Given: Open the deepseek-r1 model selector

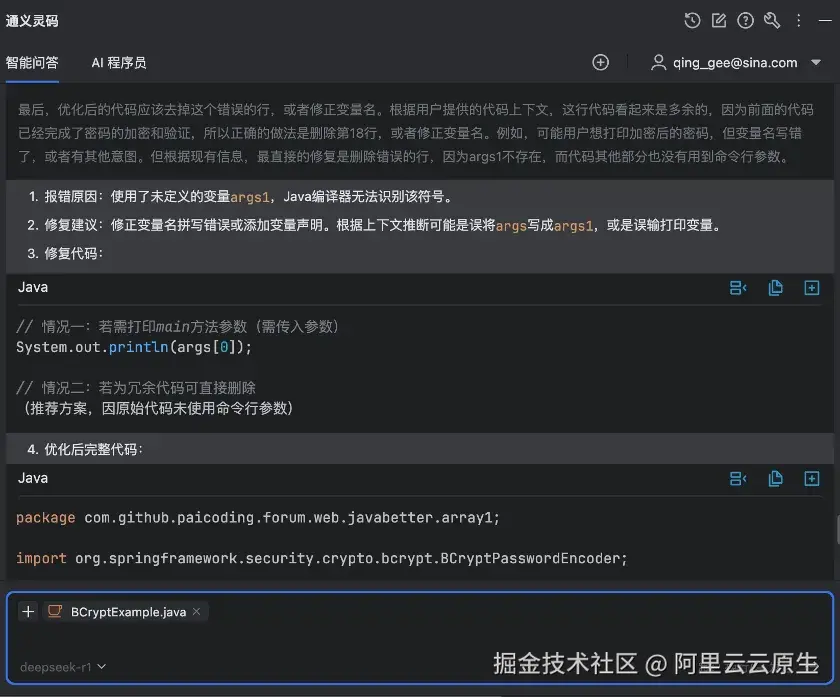Looking at the screenshot, I should pyautogui.click(x=63, y=667).
